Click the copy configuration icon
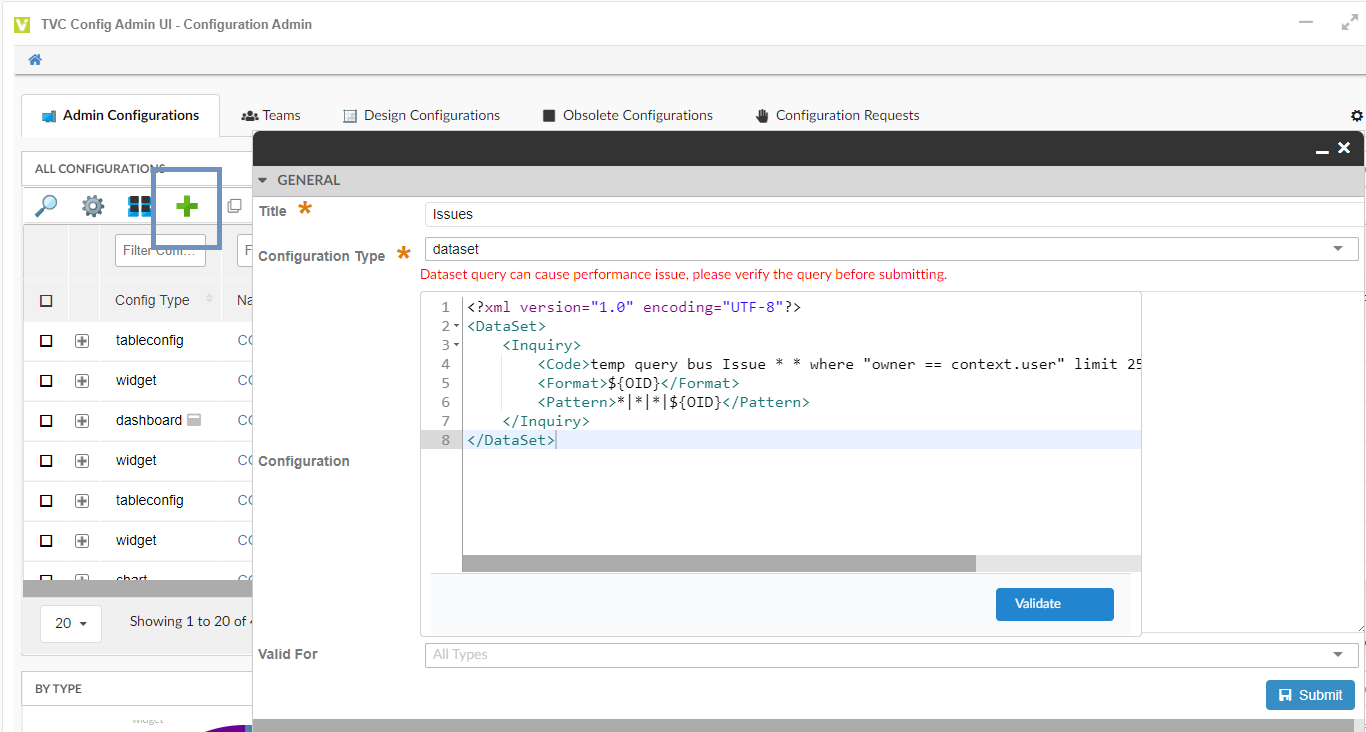Image resolution: width=1366 pixels, height=732 pixels. point(234,206)
